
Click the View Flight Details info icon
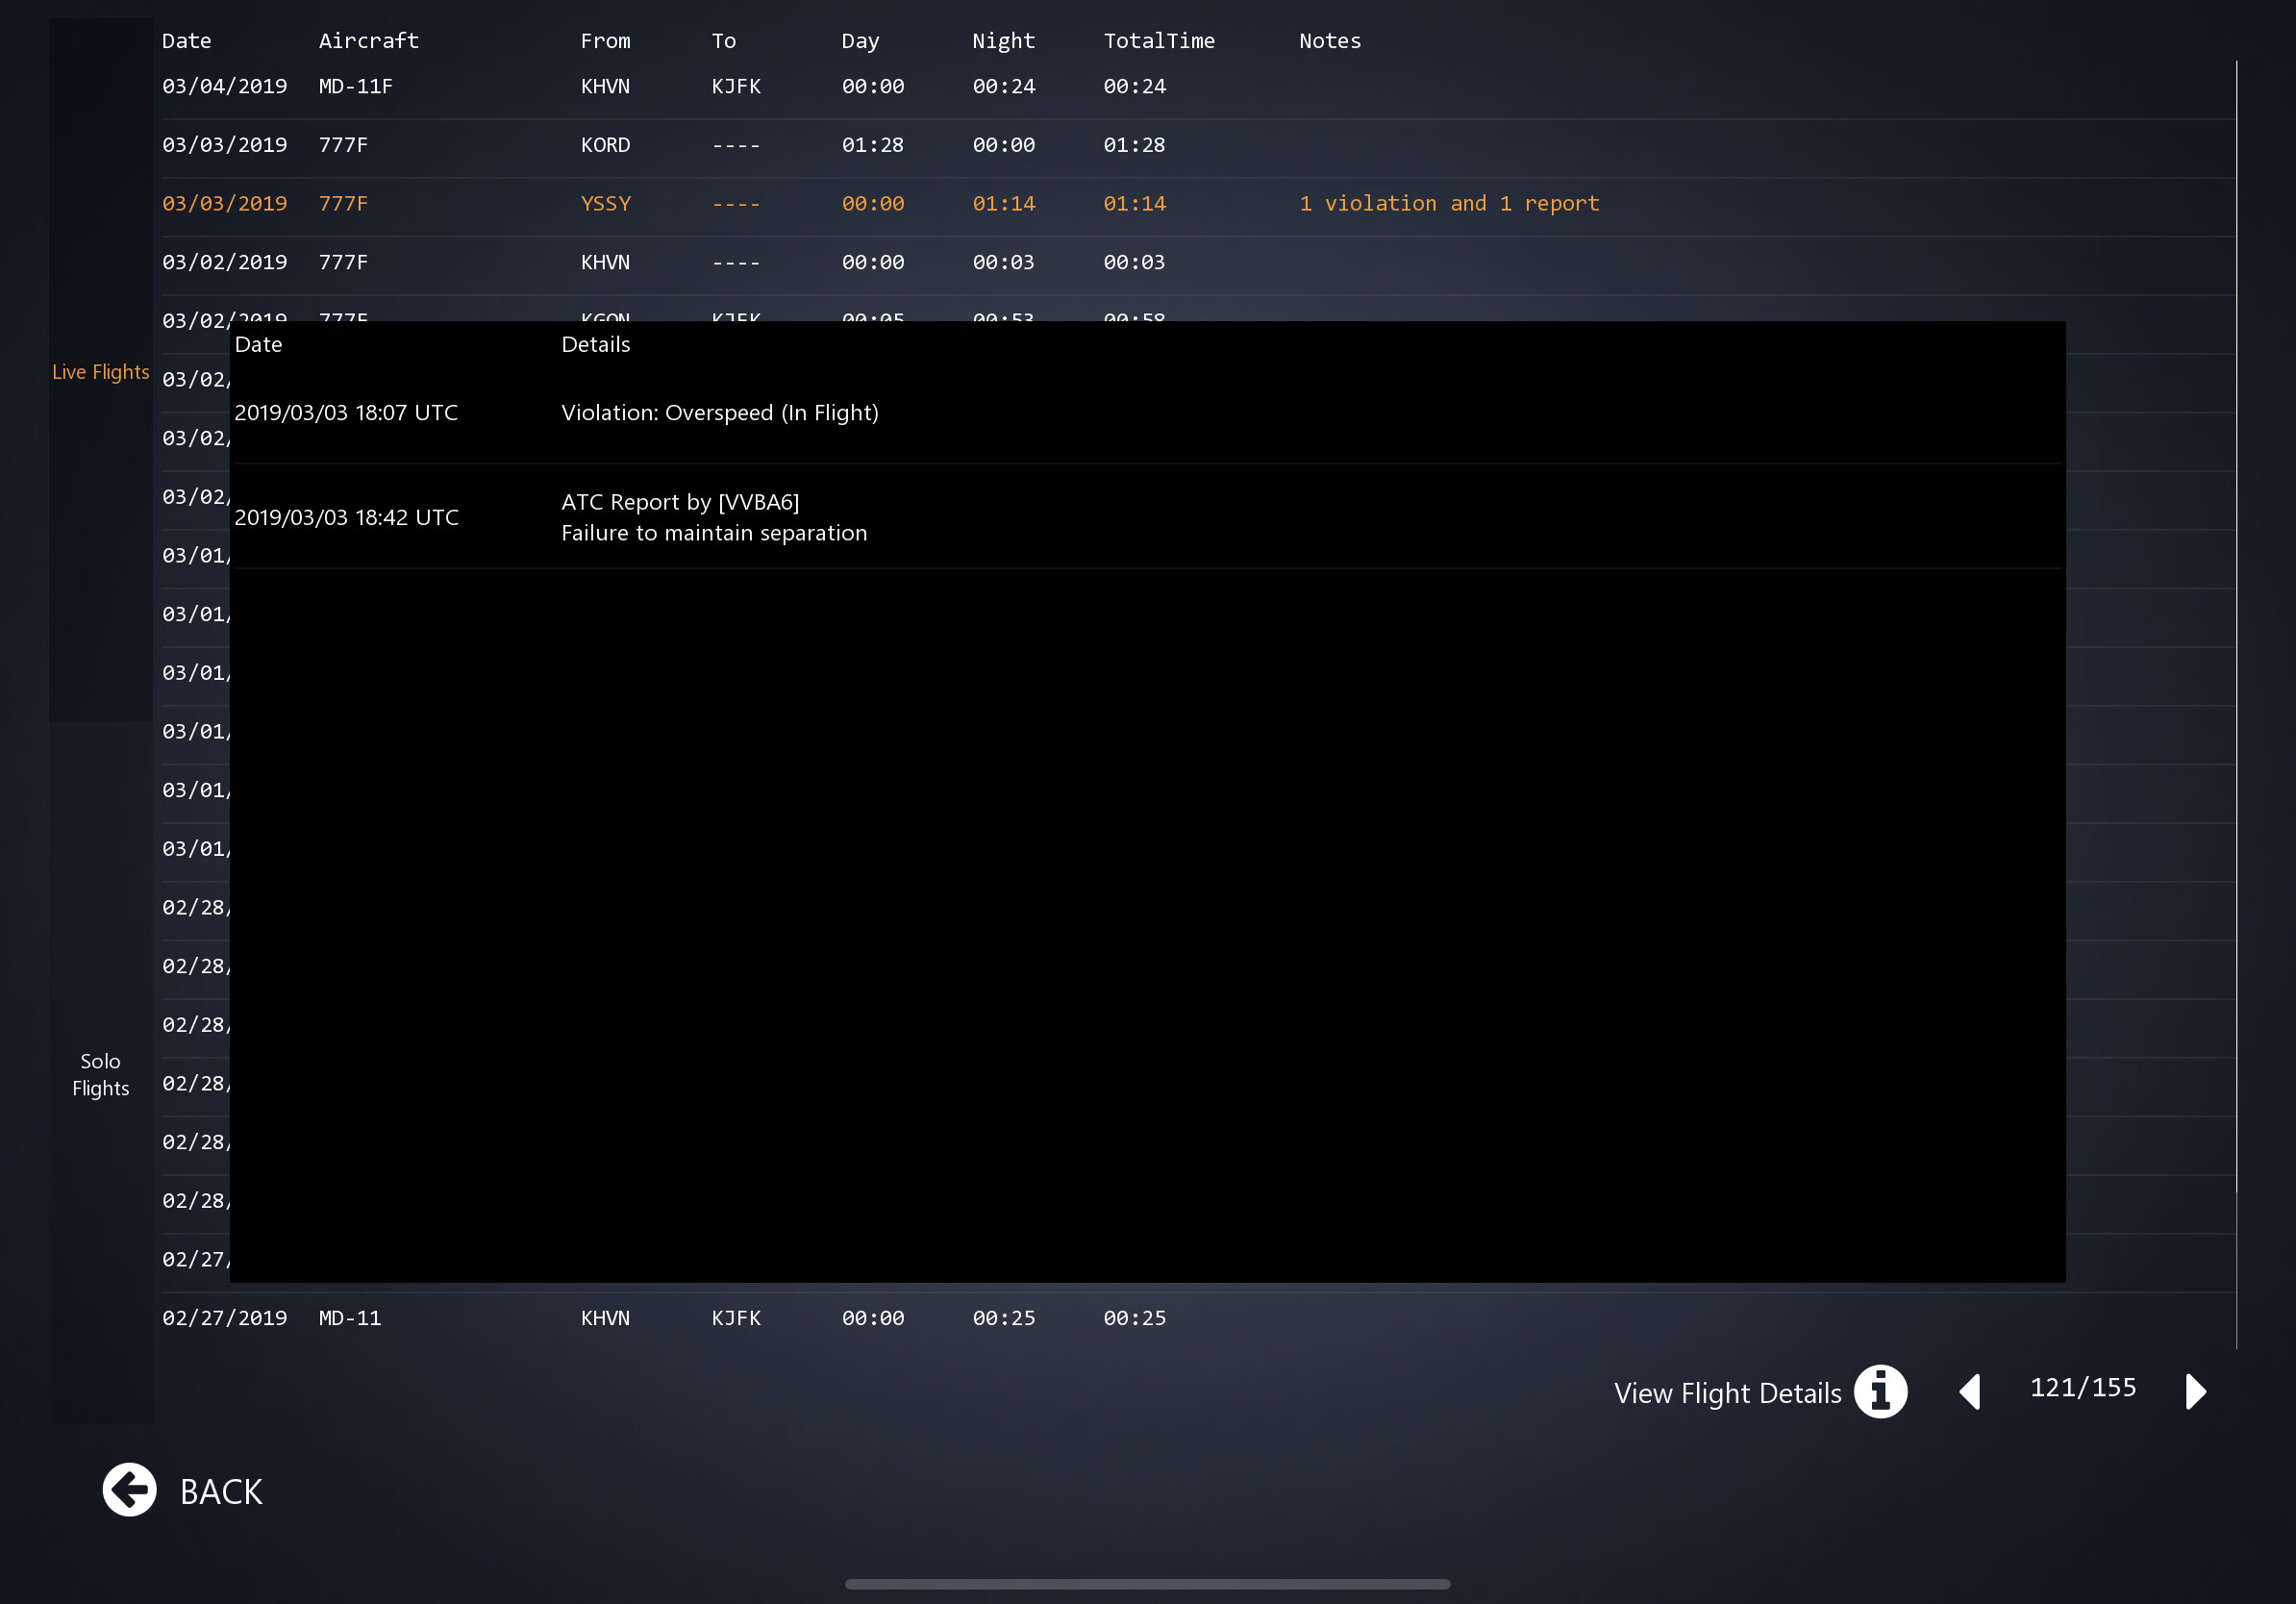1880,1391
